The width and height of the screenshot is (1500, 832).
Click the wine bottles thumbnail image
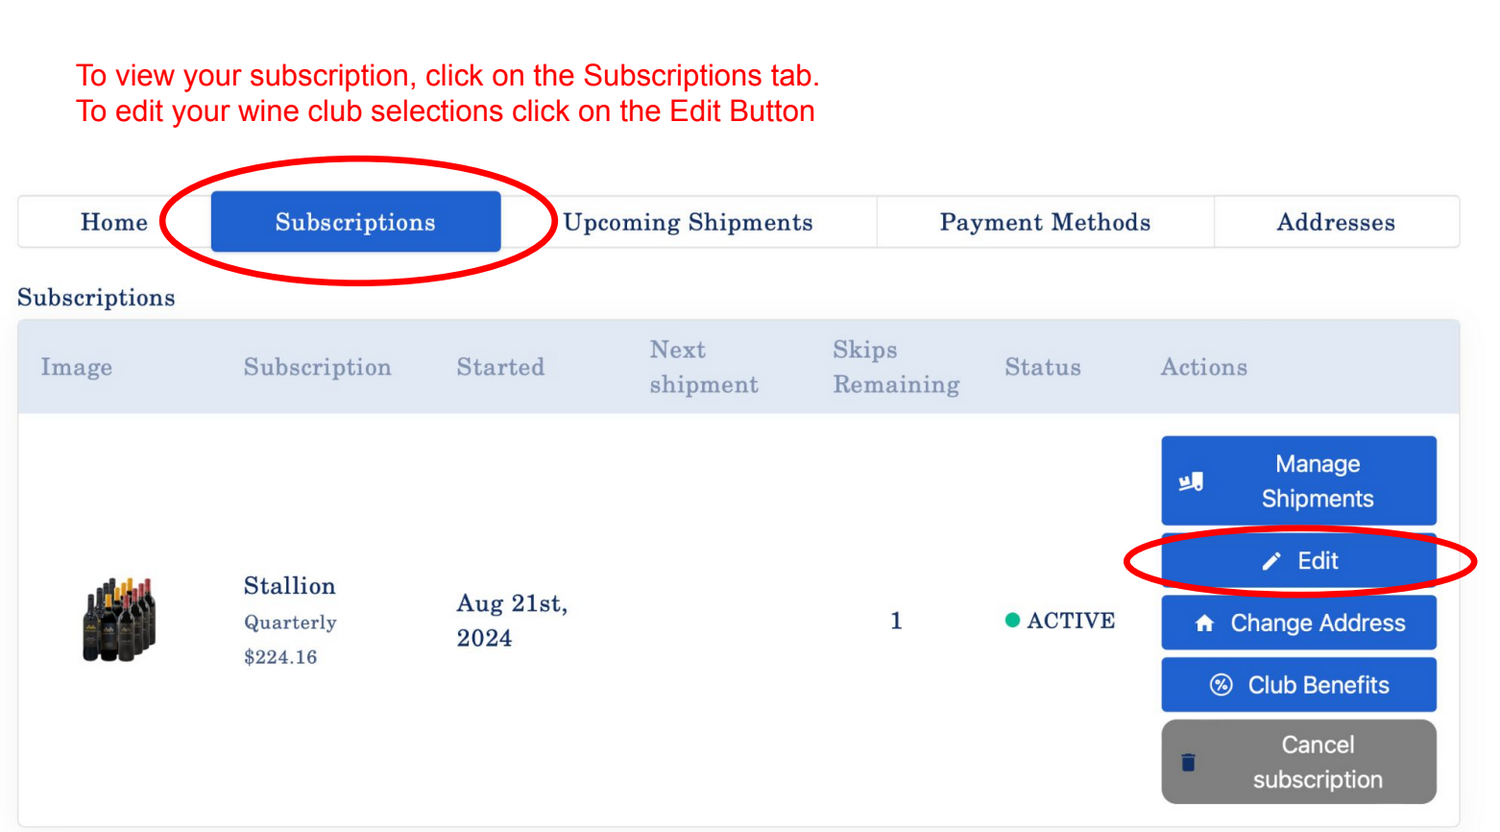118,620
